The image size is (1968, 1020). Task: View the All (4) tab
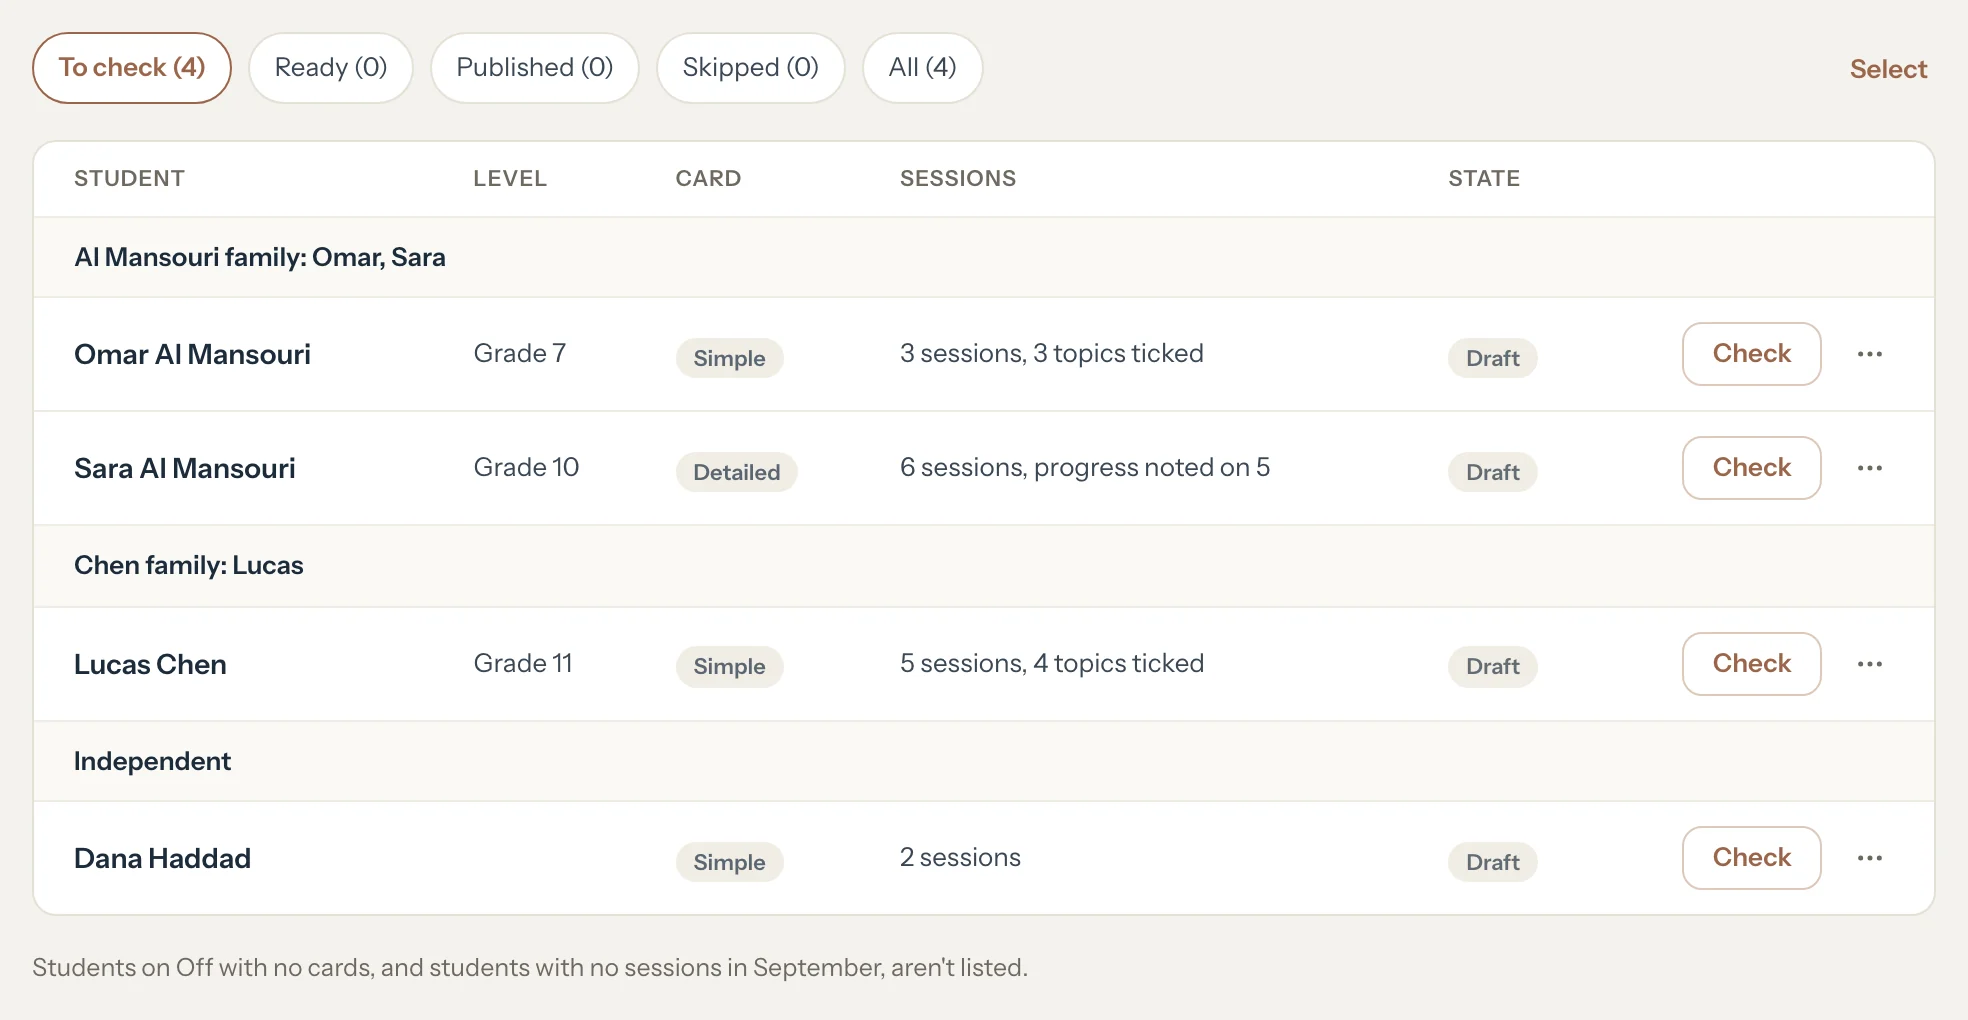(x=923, y=68)
